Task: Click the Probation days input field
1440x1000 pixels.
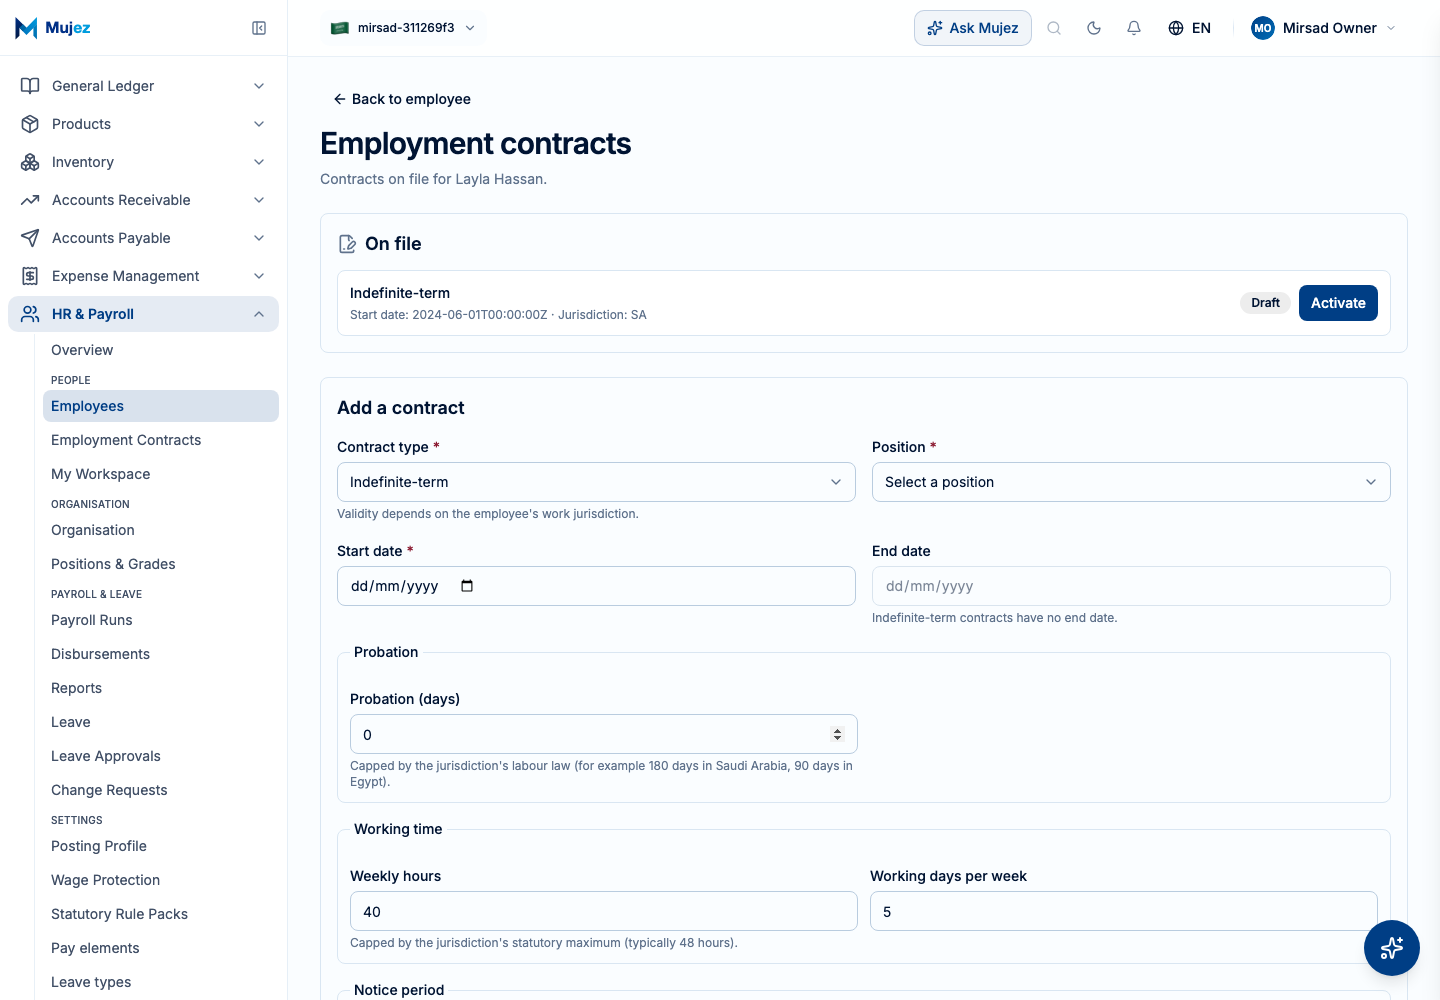Action: click(604, 734)
